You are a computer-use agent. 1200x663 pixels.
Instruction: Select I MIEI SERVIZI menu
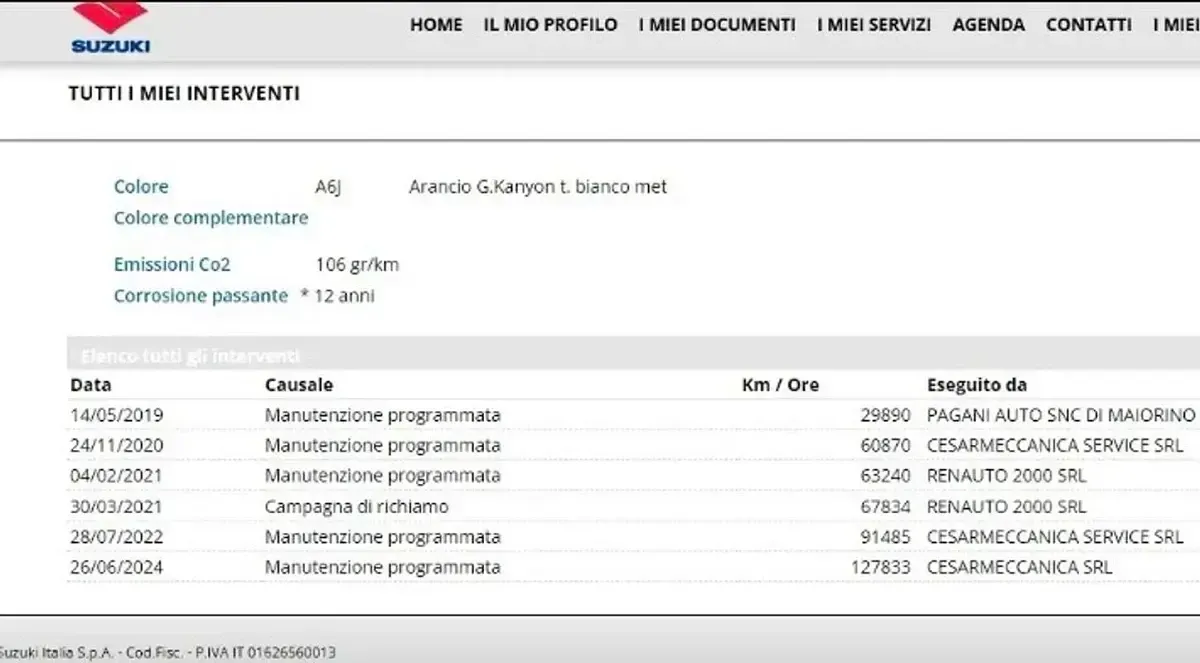(874, 25)
